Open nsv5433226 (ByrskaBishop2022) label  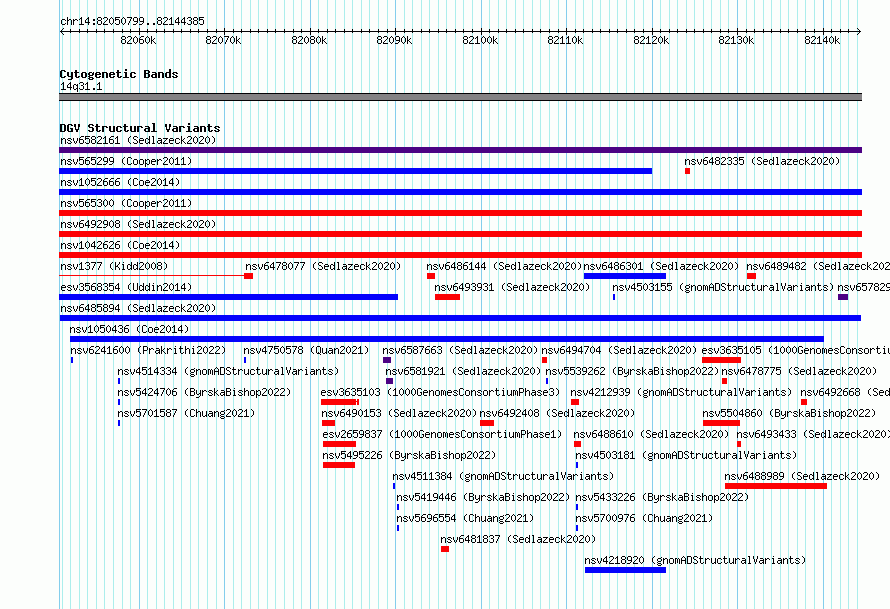point(662,497)
